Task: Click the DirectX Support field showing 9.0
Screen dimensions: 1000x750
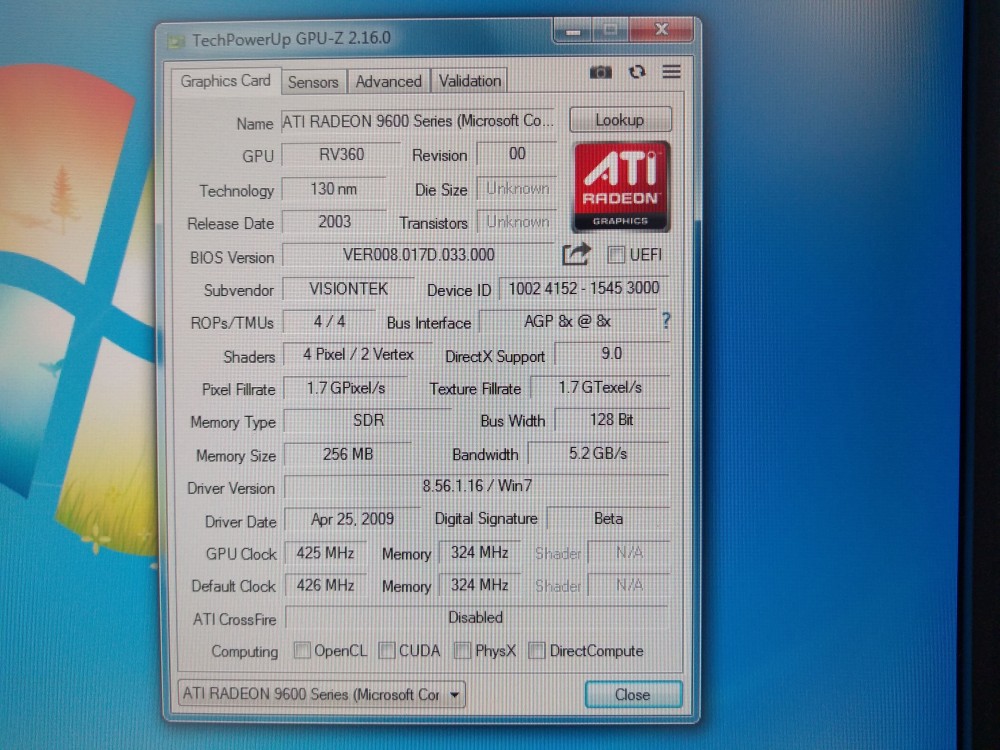Action: coord(612,353)
